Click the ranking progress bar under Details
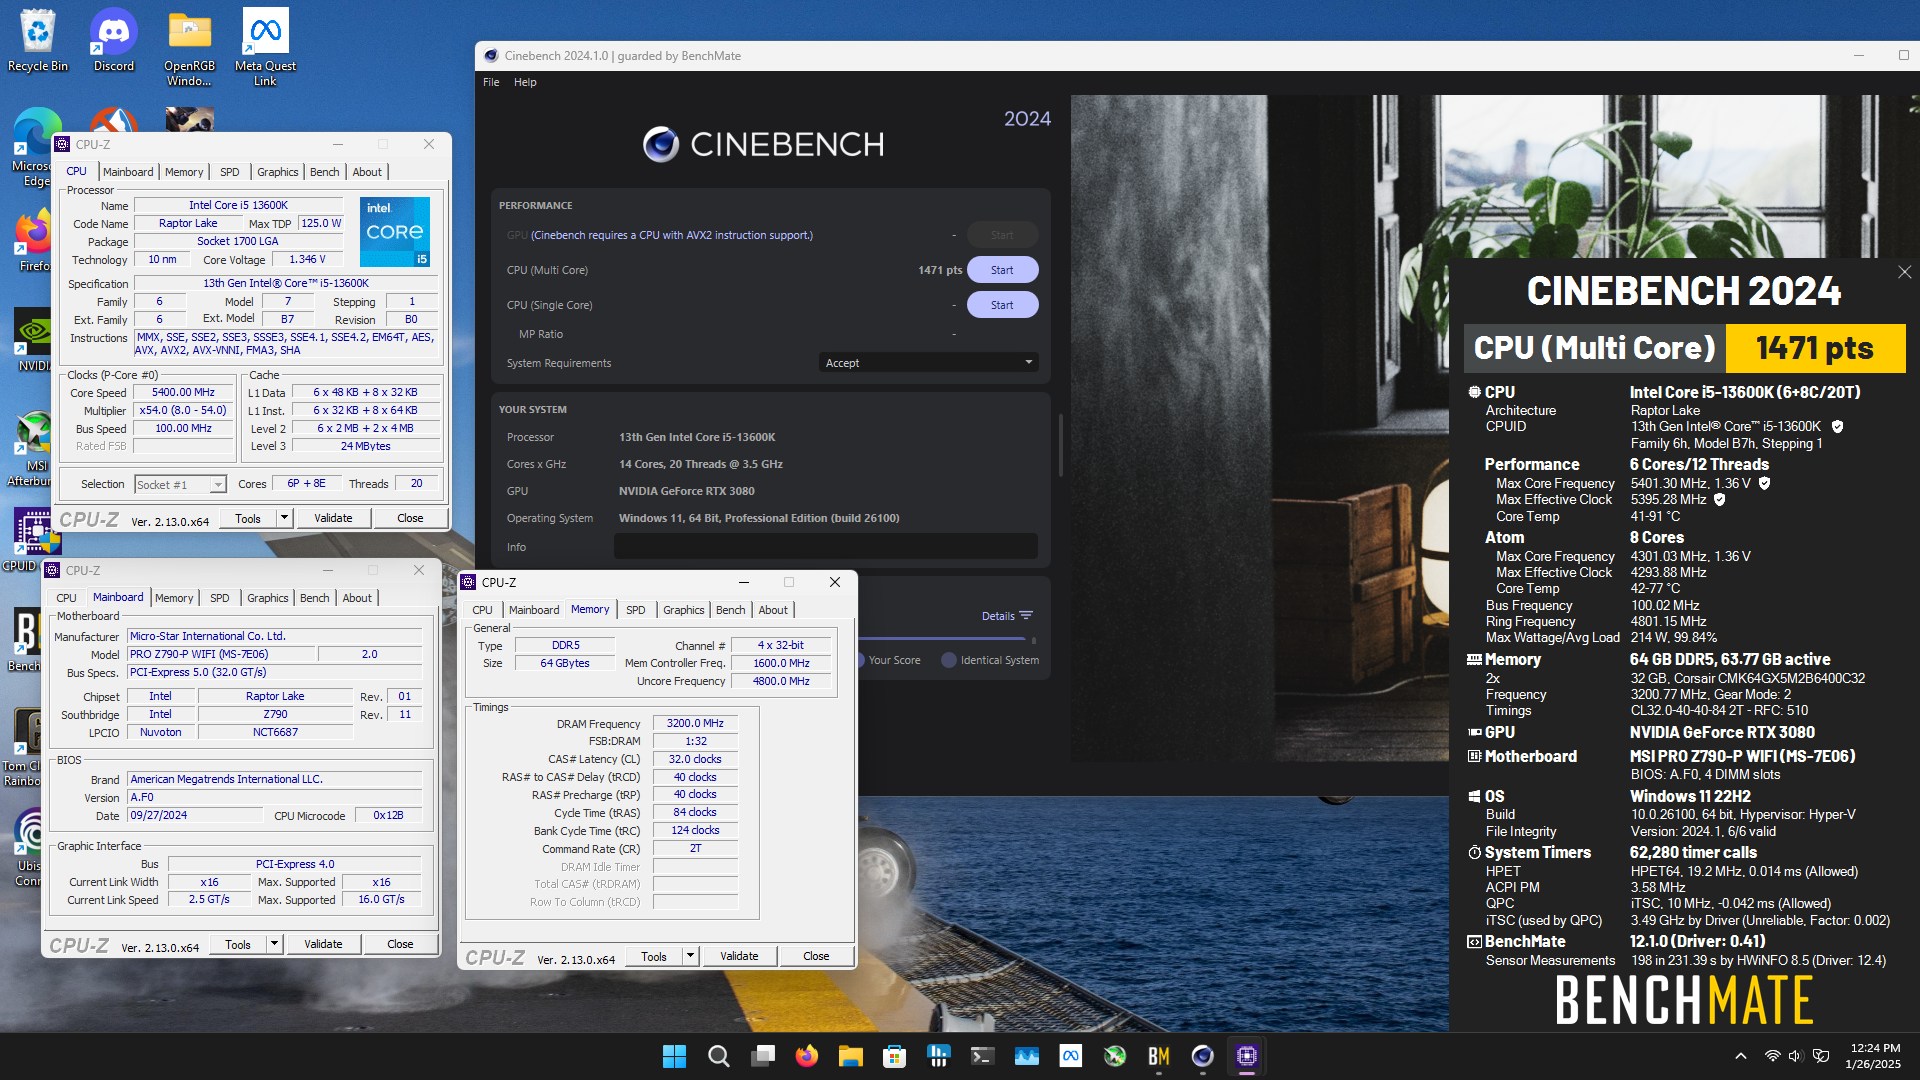This screenshot has height=1080, width=1920. tap(942, 638)
